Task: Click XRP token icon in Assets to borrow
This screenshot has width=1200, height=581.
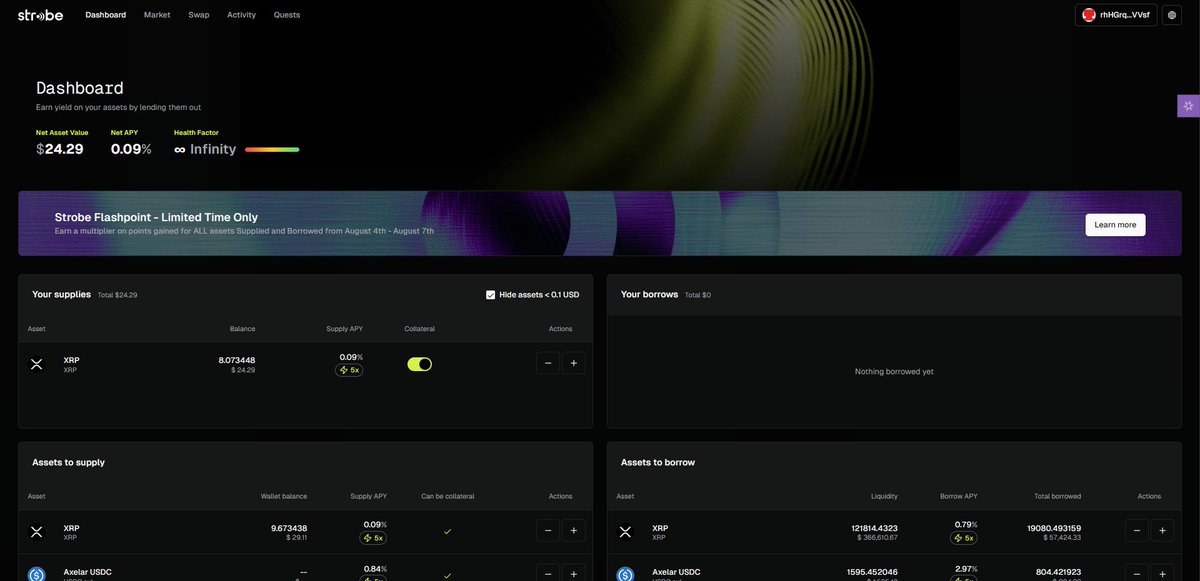Action: tap(626, 532)
